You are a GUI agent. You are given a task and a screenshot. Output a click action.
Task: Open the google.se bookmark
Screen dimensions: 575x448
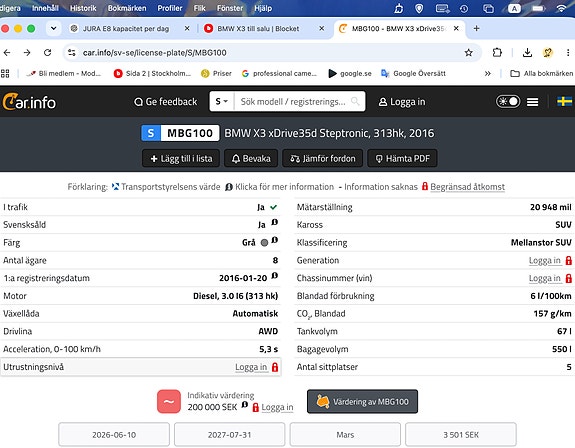[x=350, y=74]
